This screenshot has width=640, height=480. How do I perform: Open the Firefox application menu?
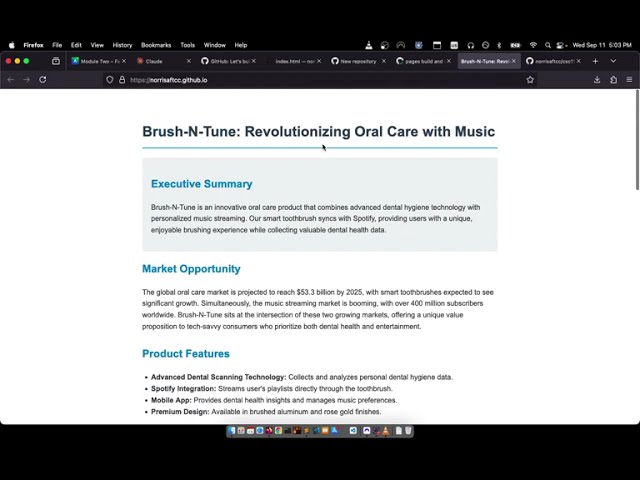(33, 45)
